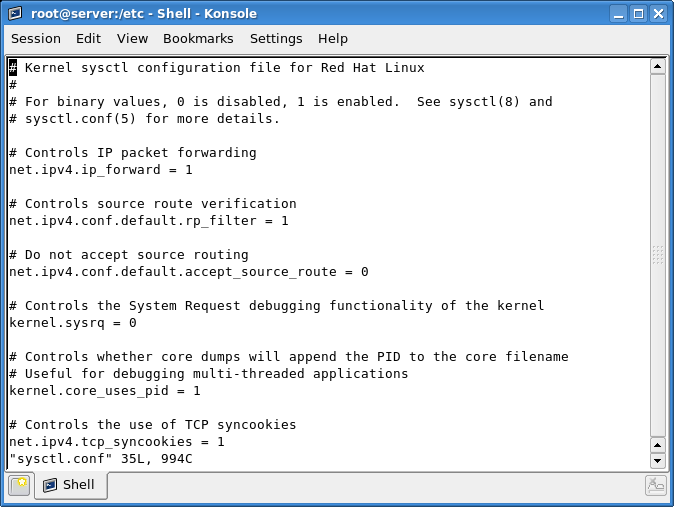The height and width of the screenshot is (507, 674).
Task: Open the Edit menu
Action: (88, 39)
